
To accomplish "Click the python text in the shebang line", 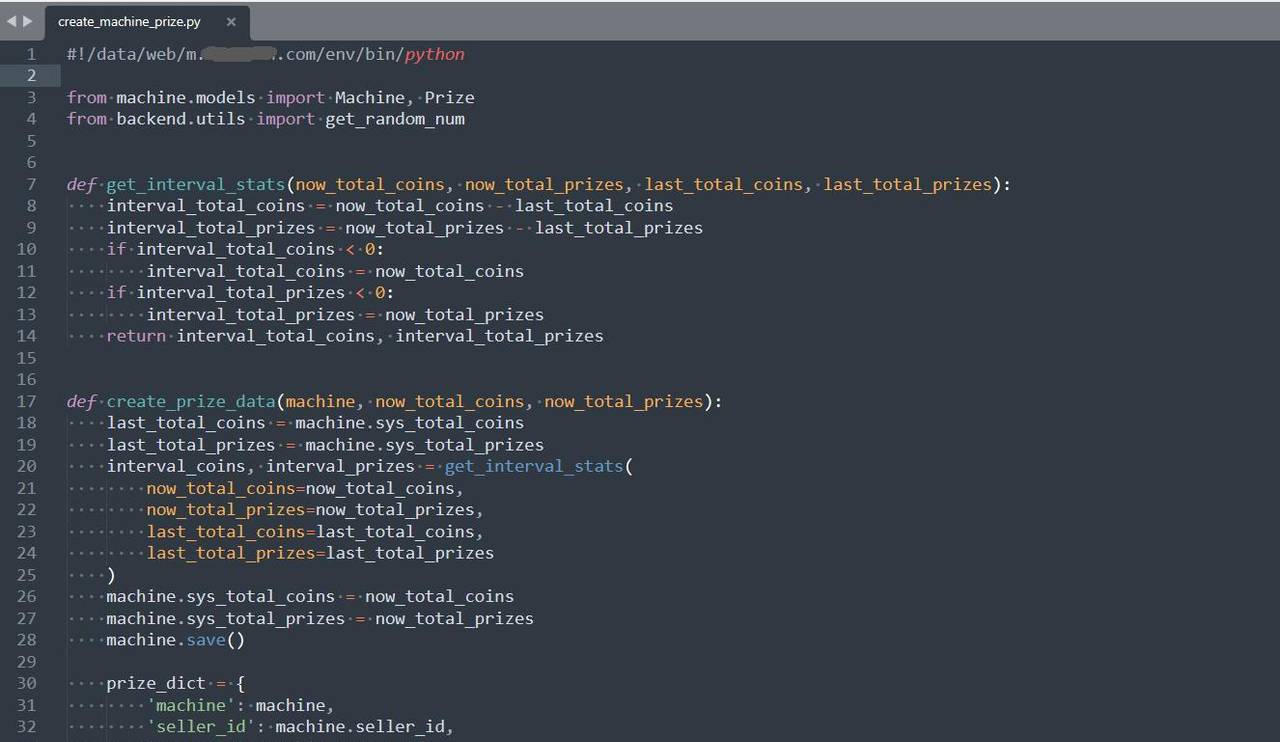I will (x=434, y=54).
